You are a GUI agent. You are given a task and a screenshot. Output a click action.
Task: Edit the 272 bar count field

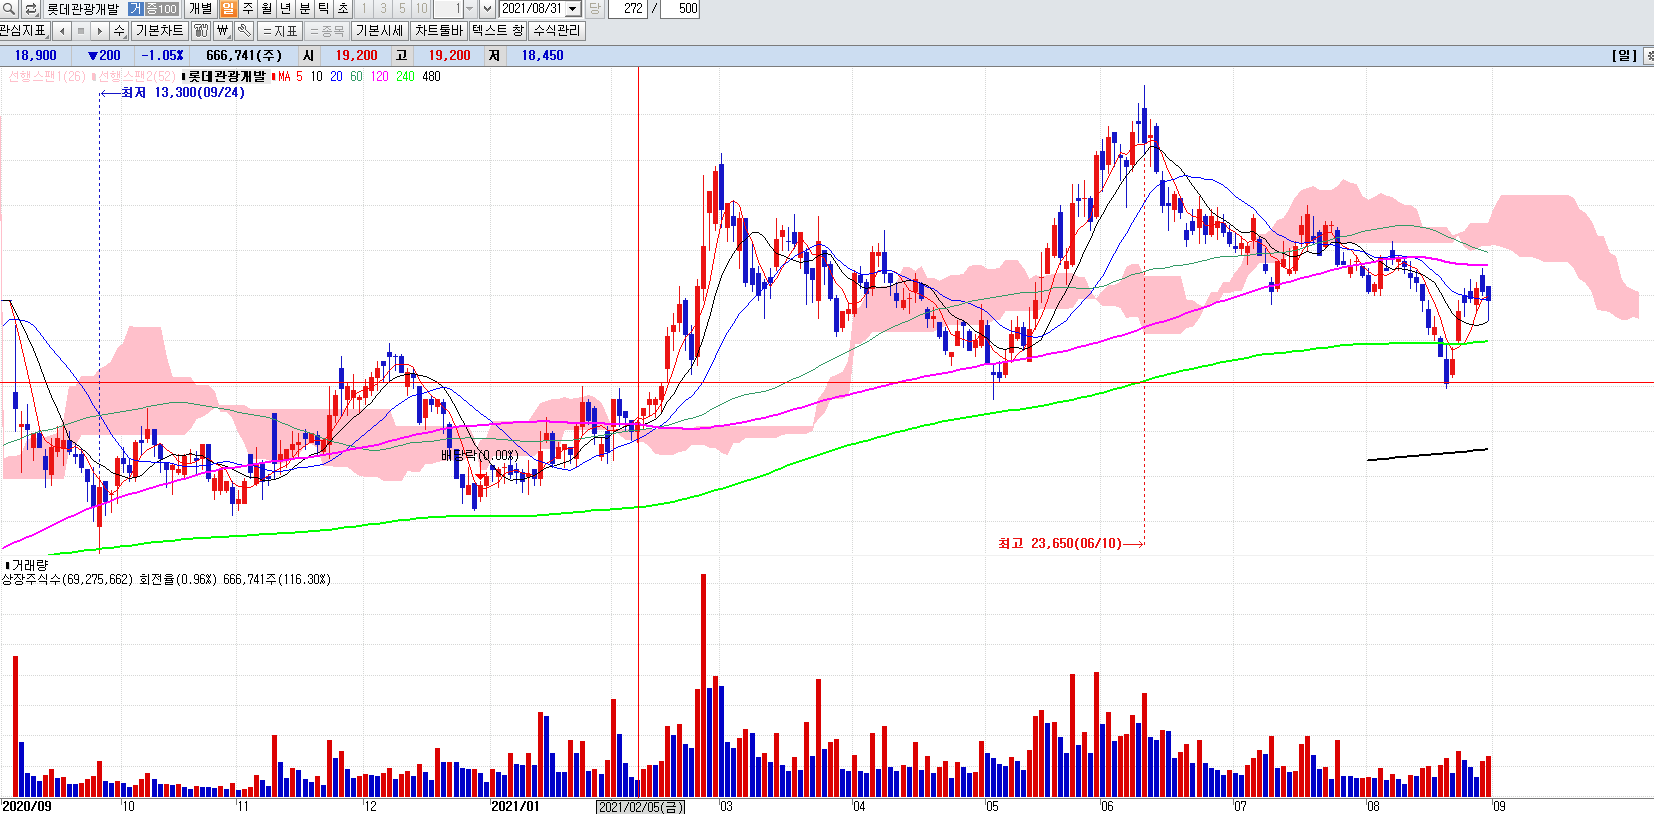[x=627, y=9]
